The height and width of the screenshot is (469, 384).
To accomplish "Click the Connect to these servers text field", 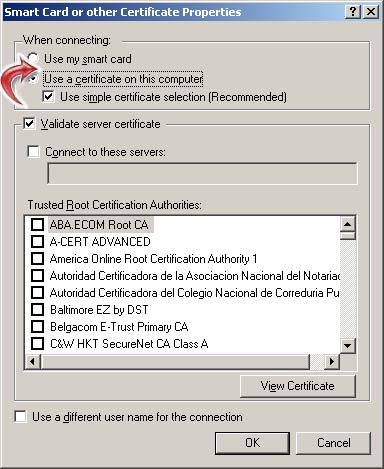I will [x=202, y=173].
